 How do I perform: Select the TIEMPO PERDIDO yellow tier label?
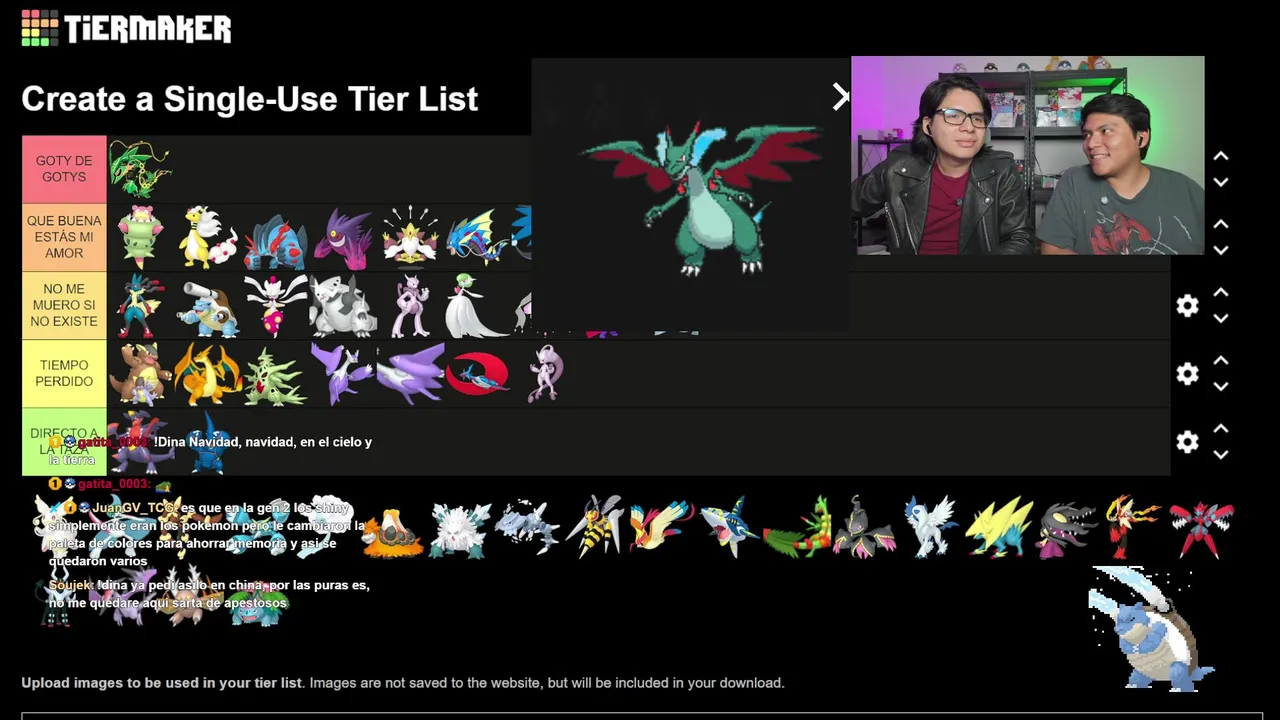point(64,373)
